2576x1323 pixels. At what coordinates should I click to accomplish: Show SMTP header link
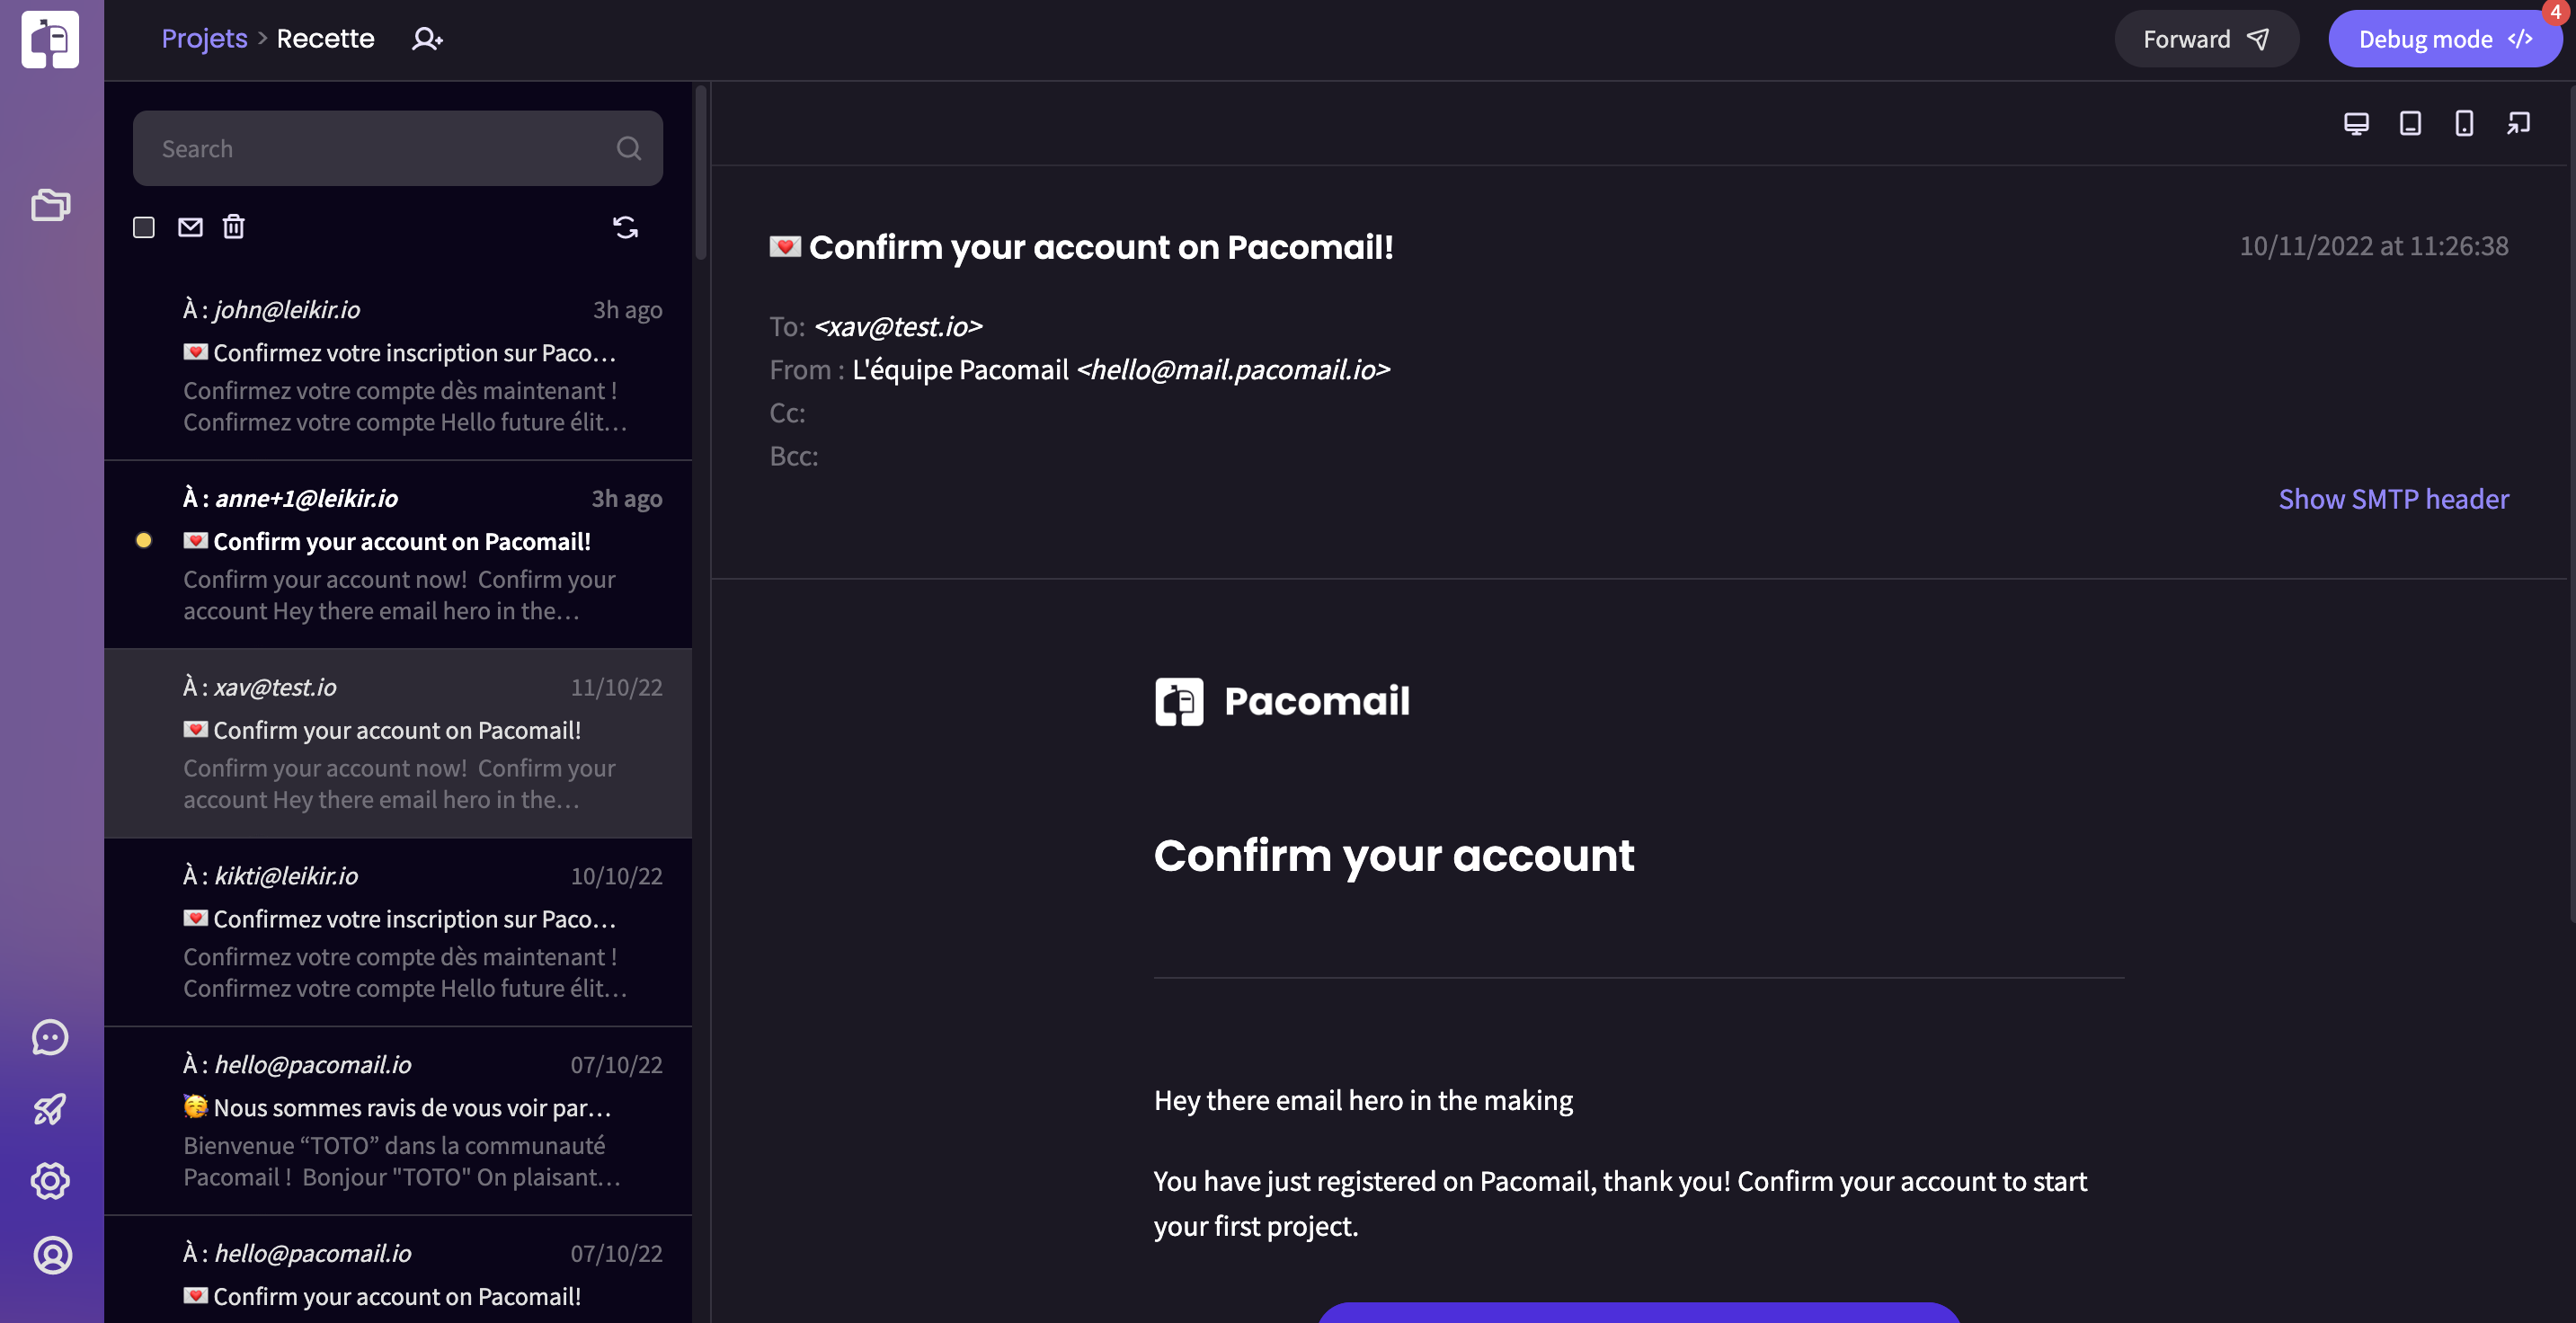coord(2393,498)
